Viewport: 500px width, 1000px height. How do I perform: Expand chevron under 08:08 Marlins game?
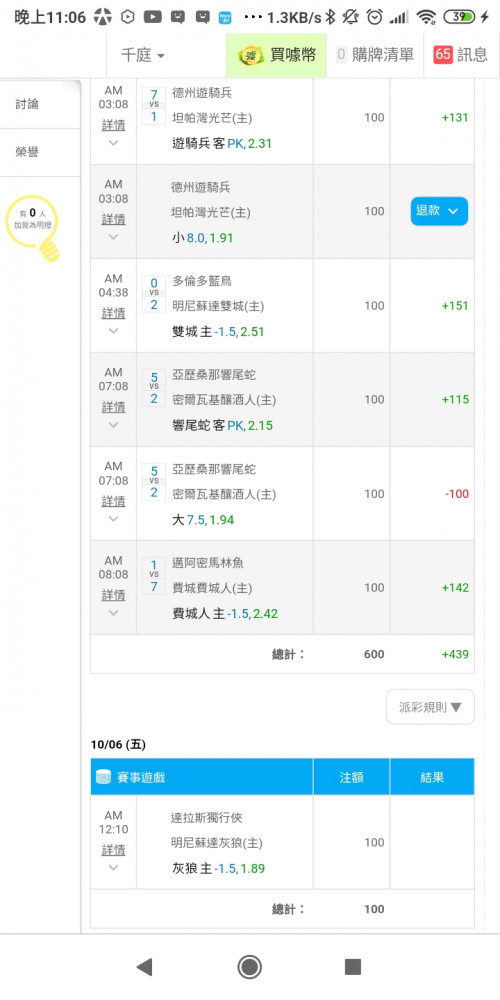[x=114, y=613]
